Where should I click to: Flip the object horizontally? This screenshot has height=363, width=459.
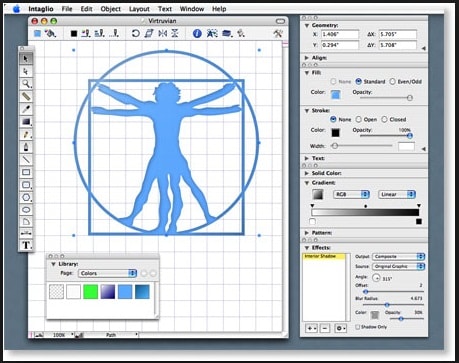(162, 33)
